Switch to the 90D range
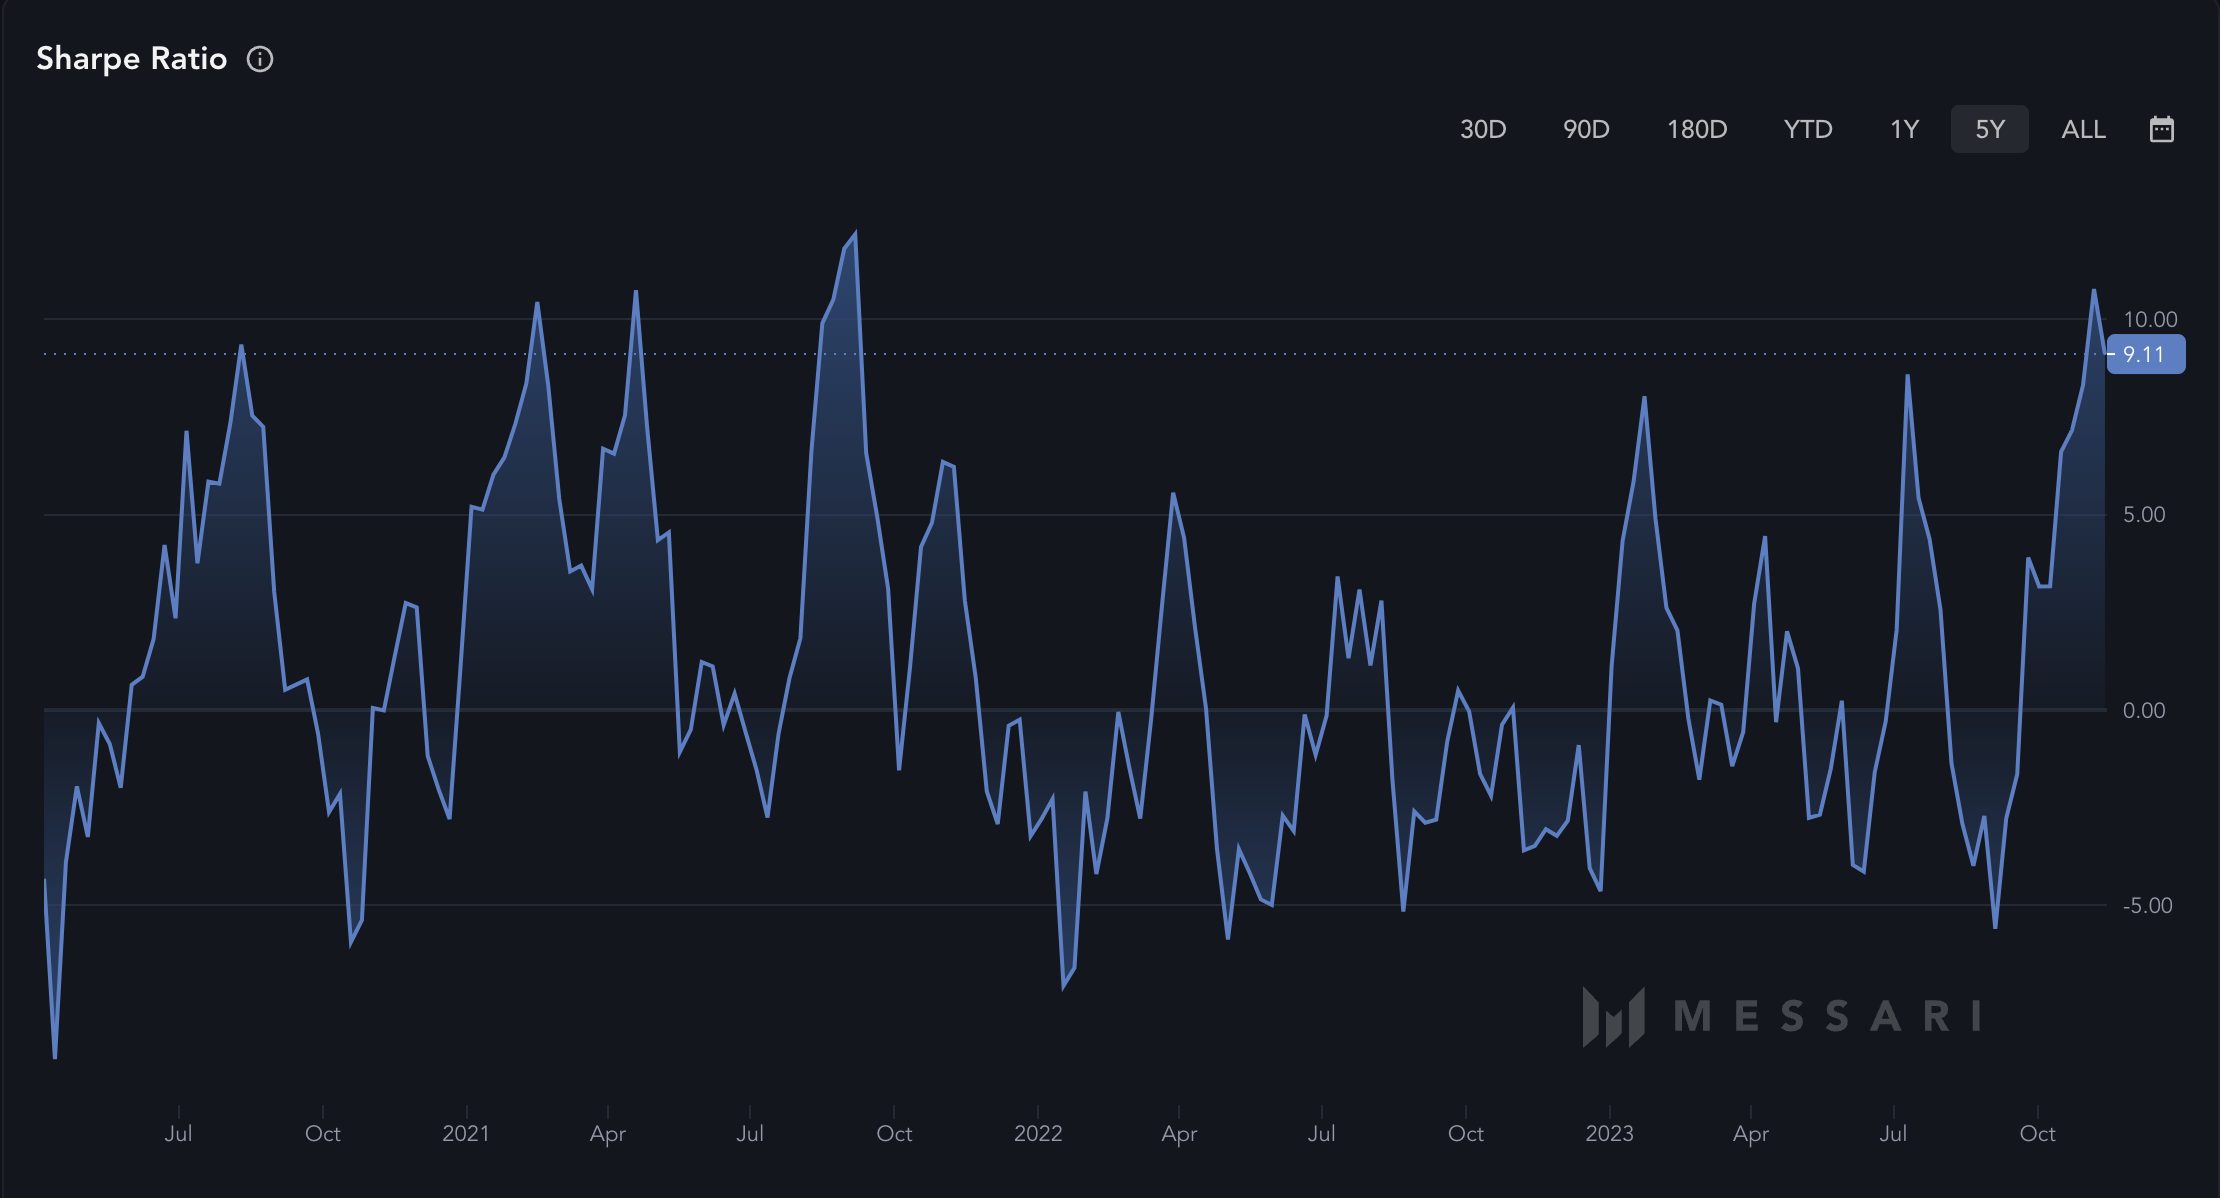The width and height of the screenshot is (2220, 1198). click(1586, 129)
